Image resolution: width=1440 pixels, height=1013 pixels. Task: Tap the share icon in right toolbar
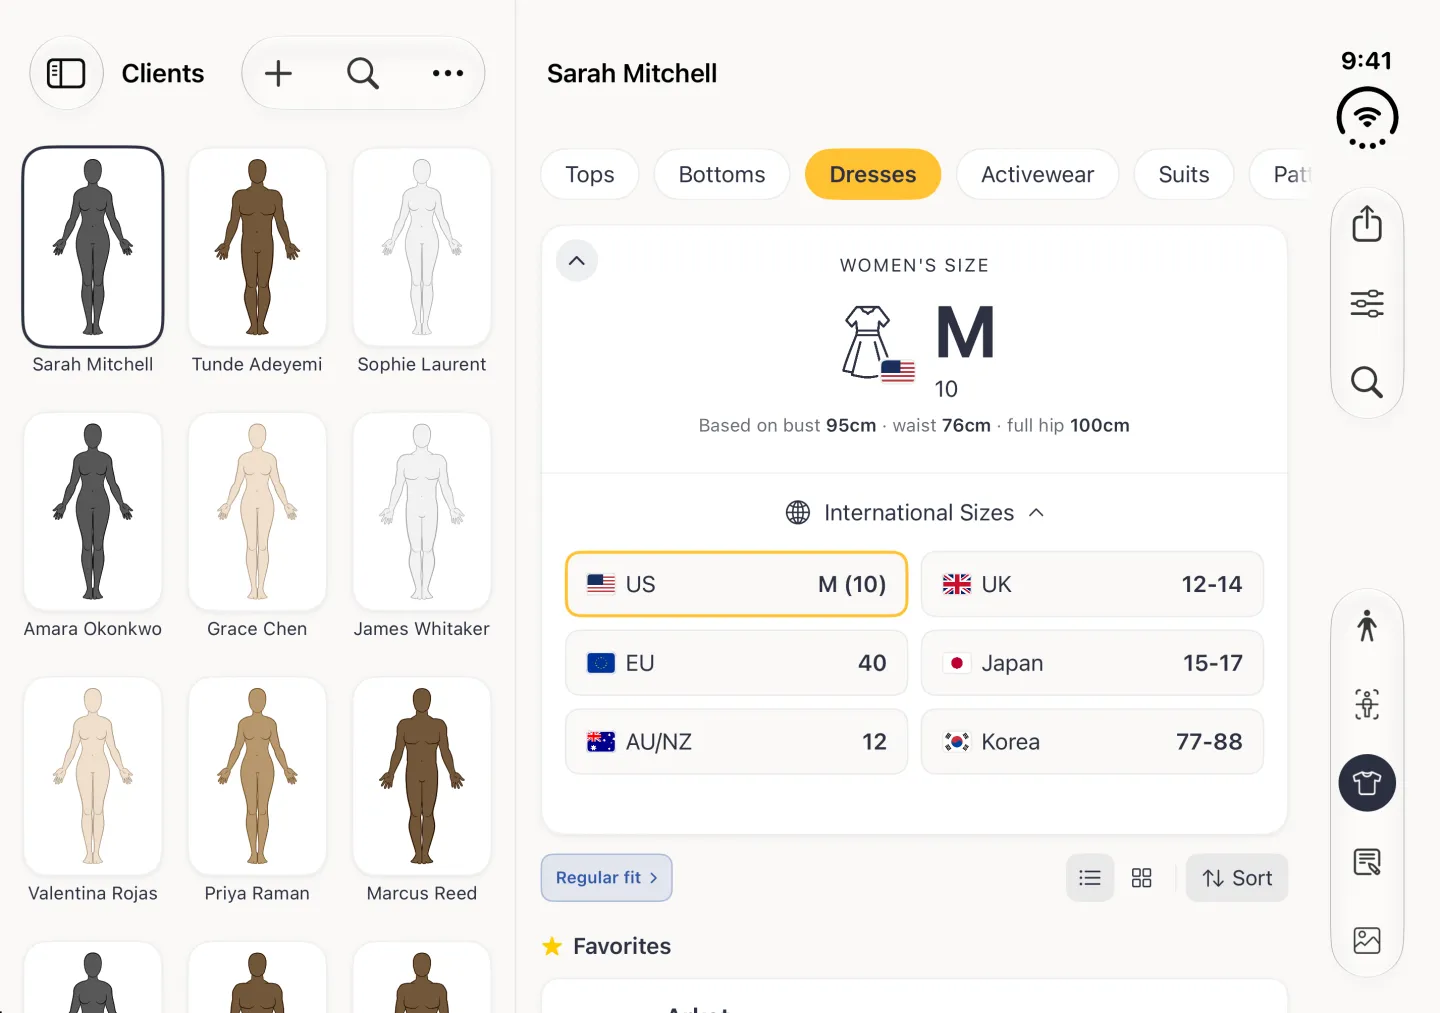click(1367, 224)
